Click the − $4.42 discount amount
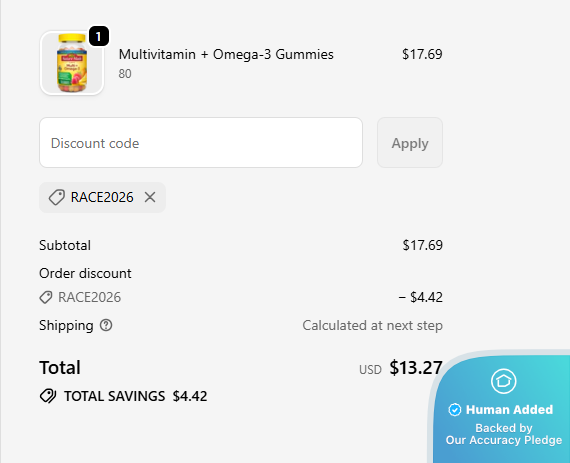Viewport: 570px width, 463px height. pyautogui.click(x=421, y=297)
